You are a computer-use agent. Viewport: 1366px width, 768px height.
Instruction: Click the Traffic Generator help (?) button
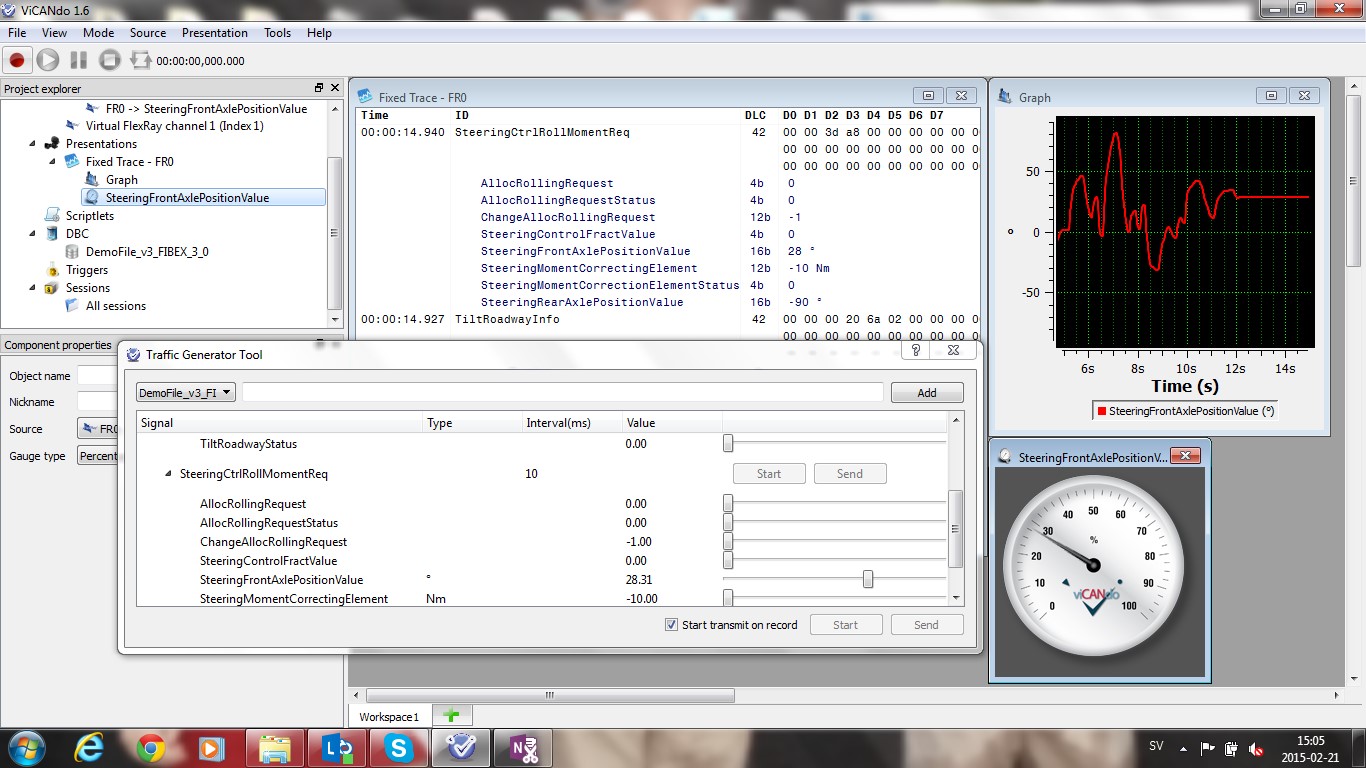(915, 350)
